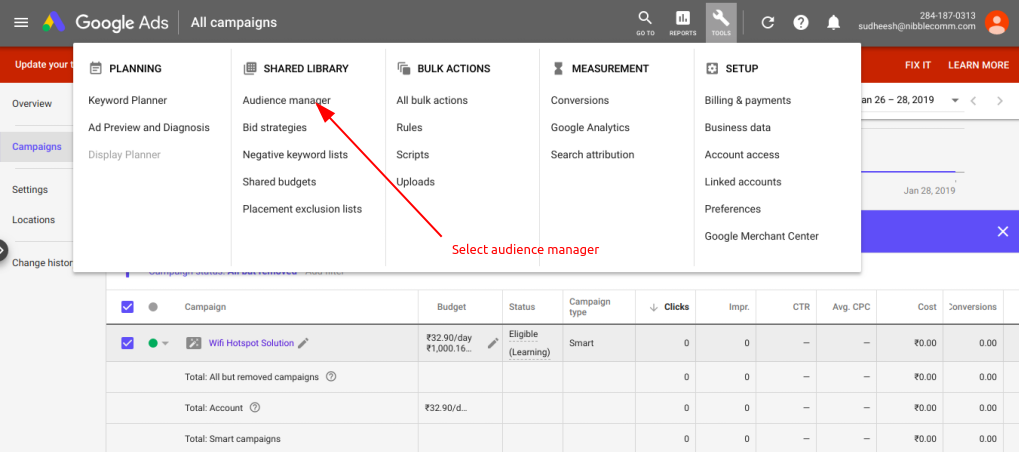Select Campaigns in sidebar
This screenshot has height=452, width=1019.
(37, 147)
